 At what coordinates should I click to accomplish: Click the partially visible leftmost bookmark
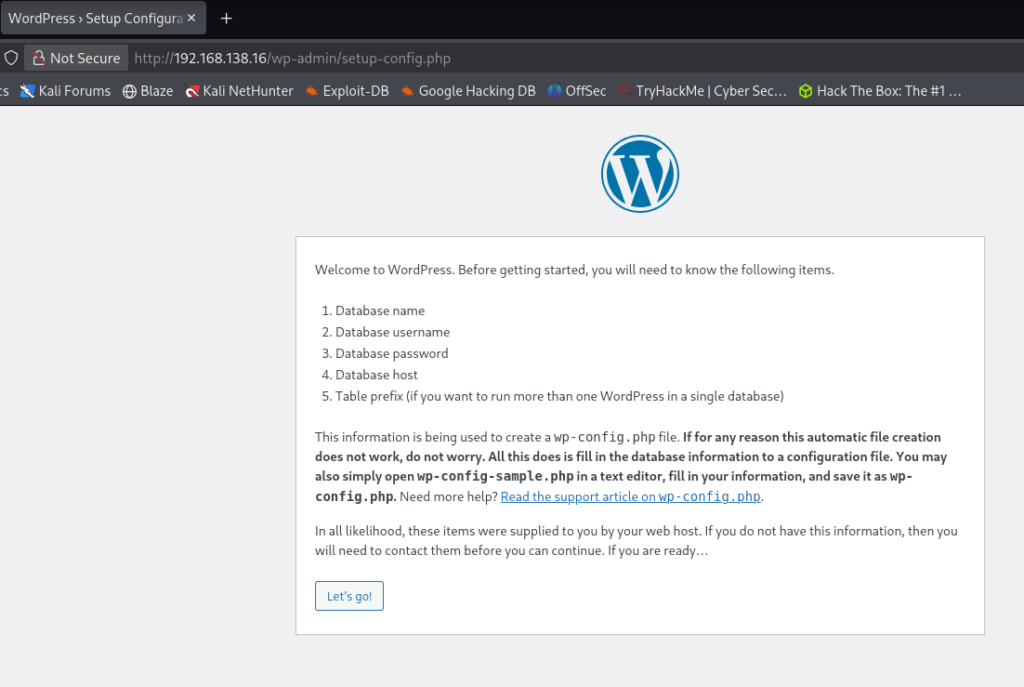coord(4,91)
